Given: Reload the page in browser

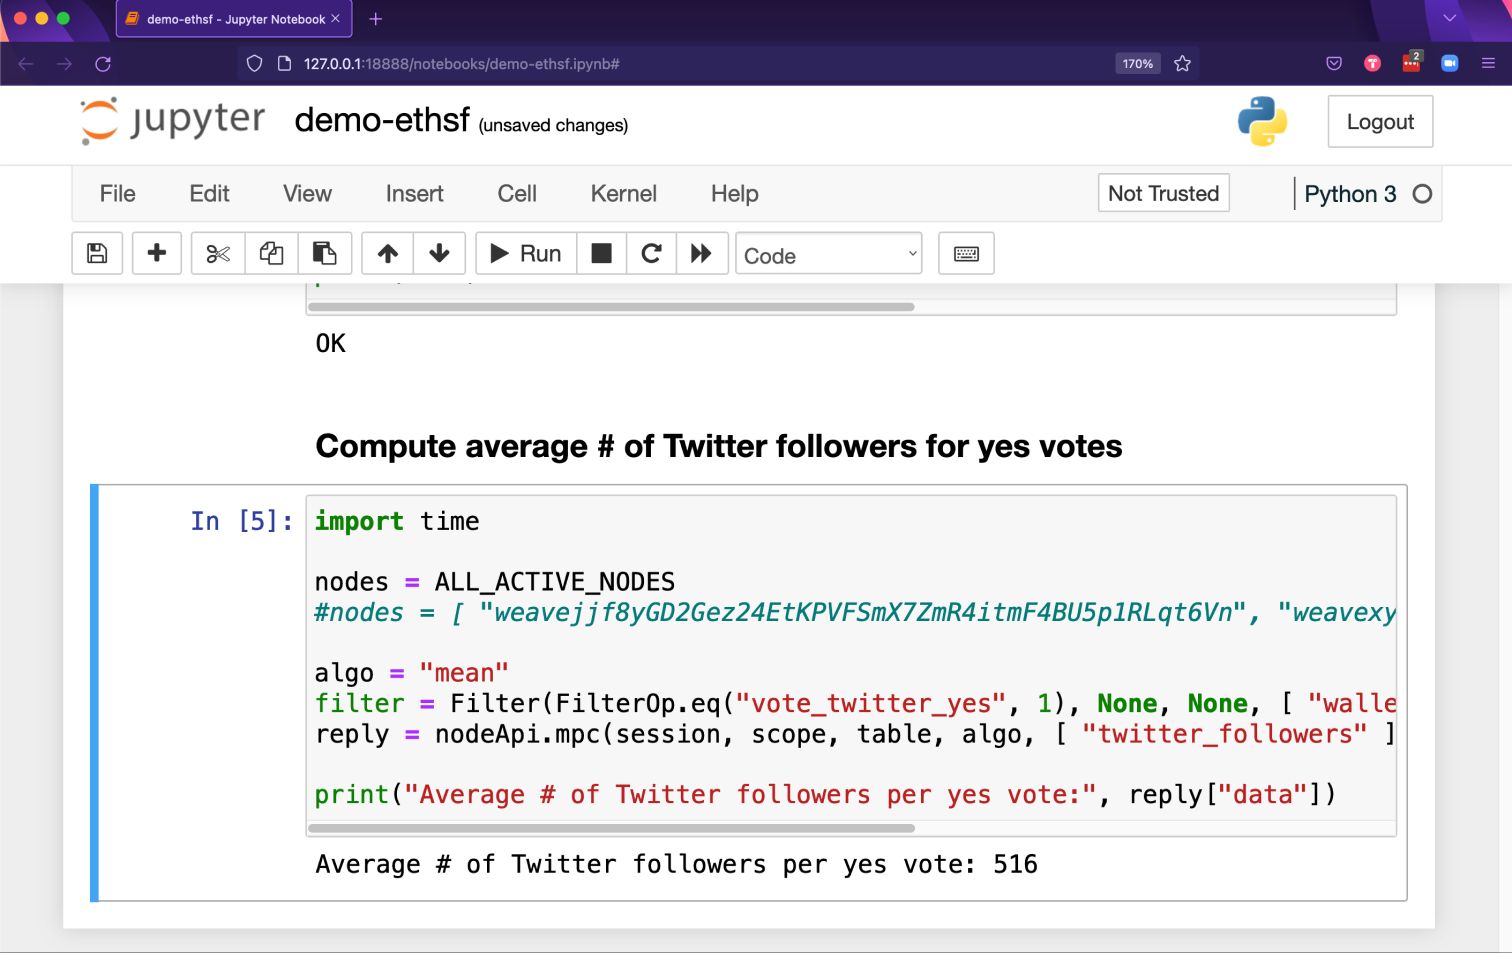Looking at the screenshot, I should pyautogui.click(x=102, y=64).
